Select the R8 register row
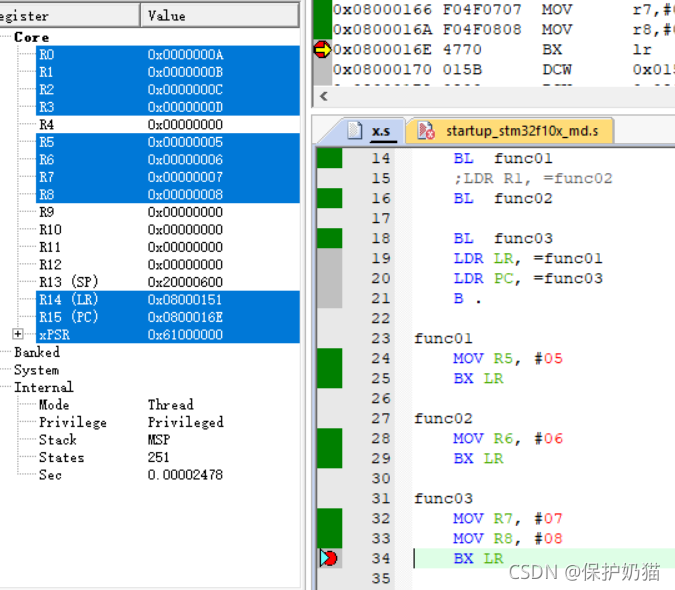The image size is (675, 590). 168,195
